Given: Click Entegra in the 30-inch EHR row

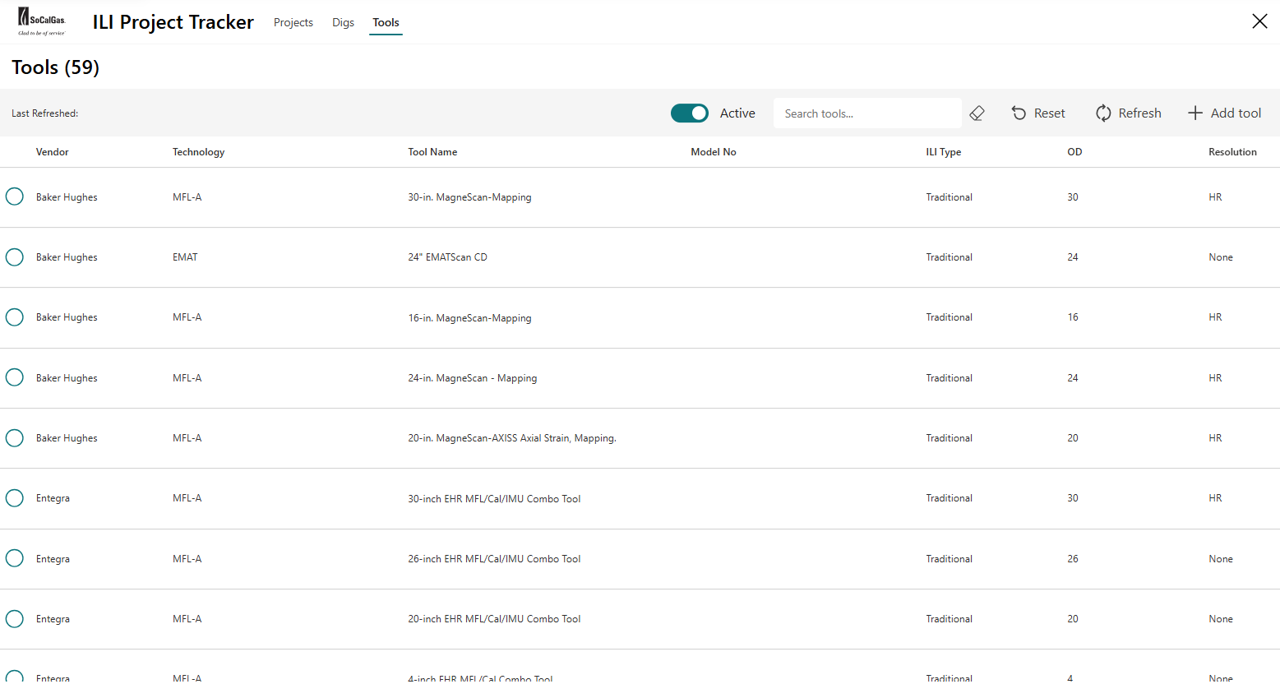Looking at the screenshot, I should pyautogui.click(x=53, y=498).
